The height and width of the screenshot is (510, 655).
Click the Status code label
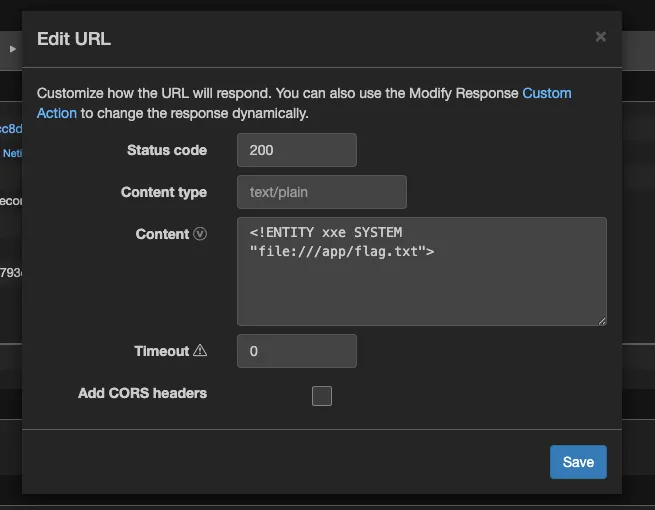[166, 150]
